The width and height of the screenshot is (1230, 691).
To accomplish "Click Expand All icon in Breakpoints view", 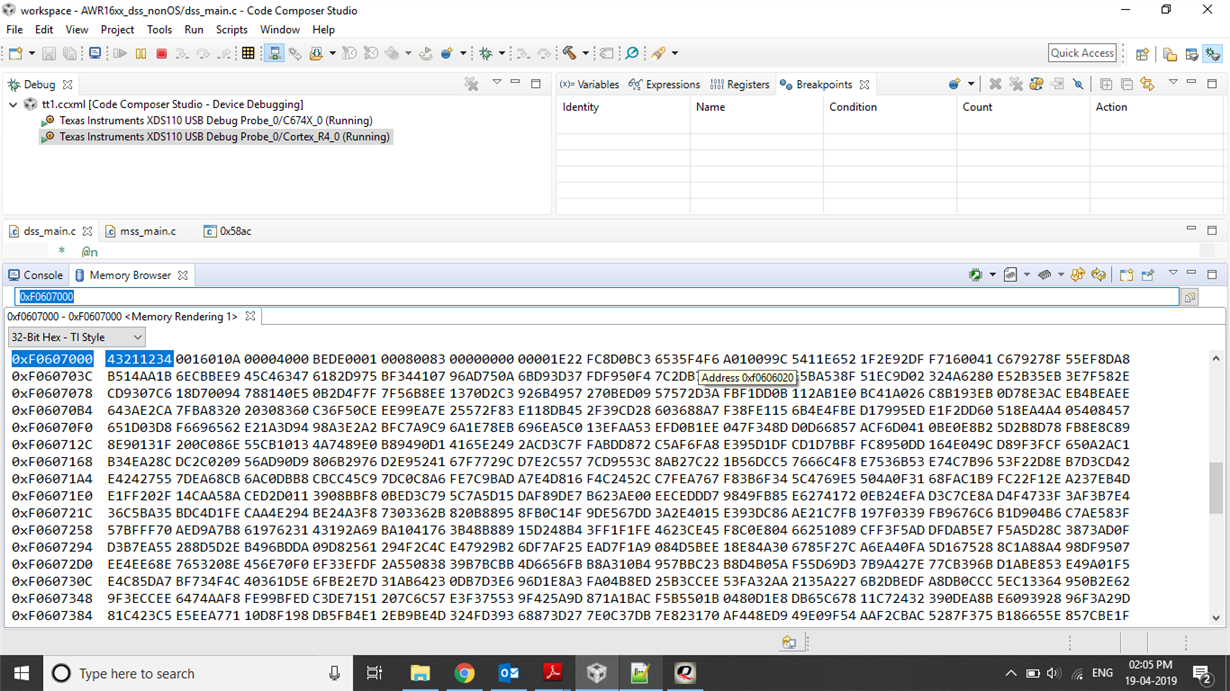I will click(1106, 84).
